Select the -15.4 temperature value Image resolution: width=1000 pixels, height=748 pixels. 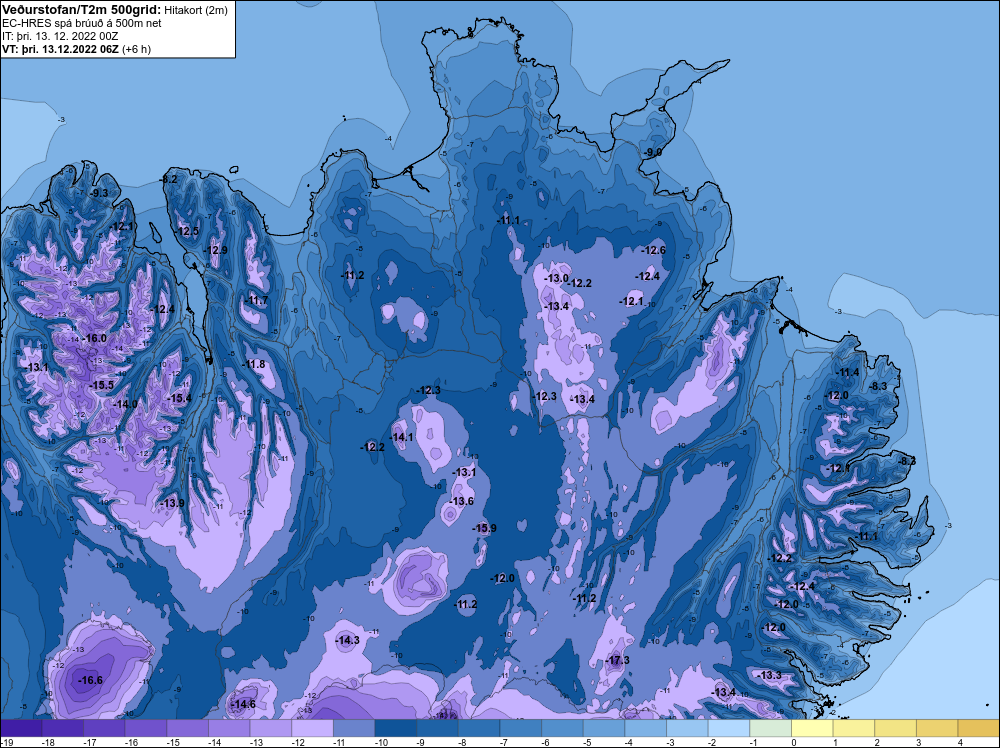[179, 398]
